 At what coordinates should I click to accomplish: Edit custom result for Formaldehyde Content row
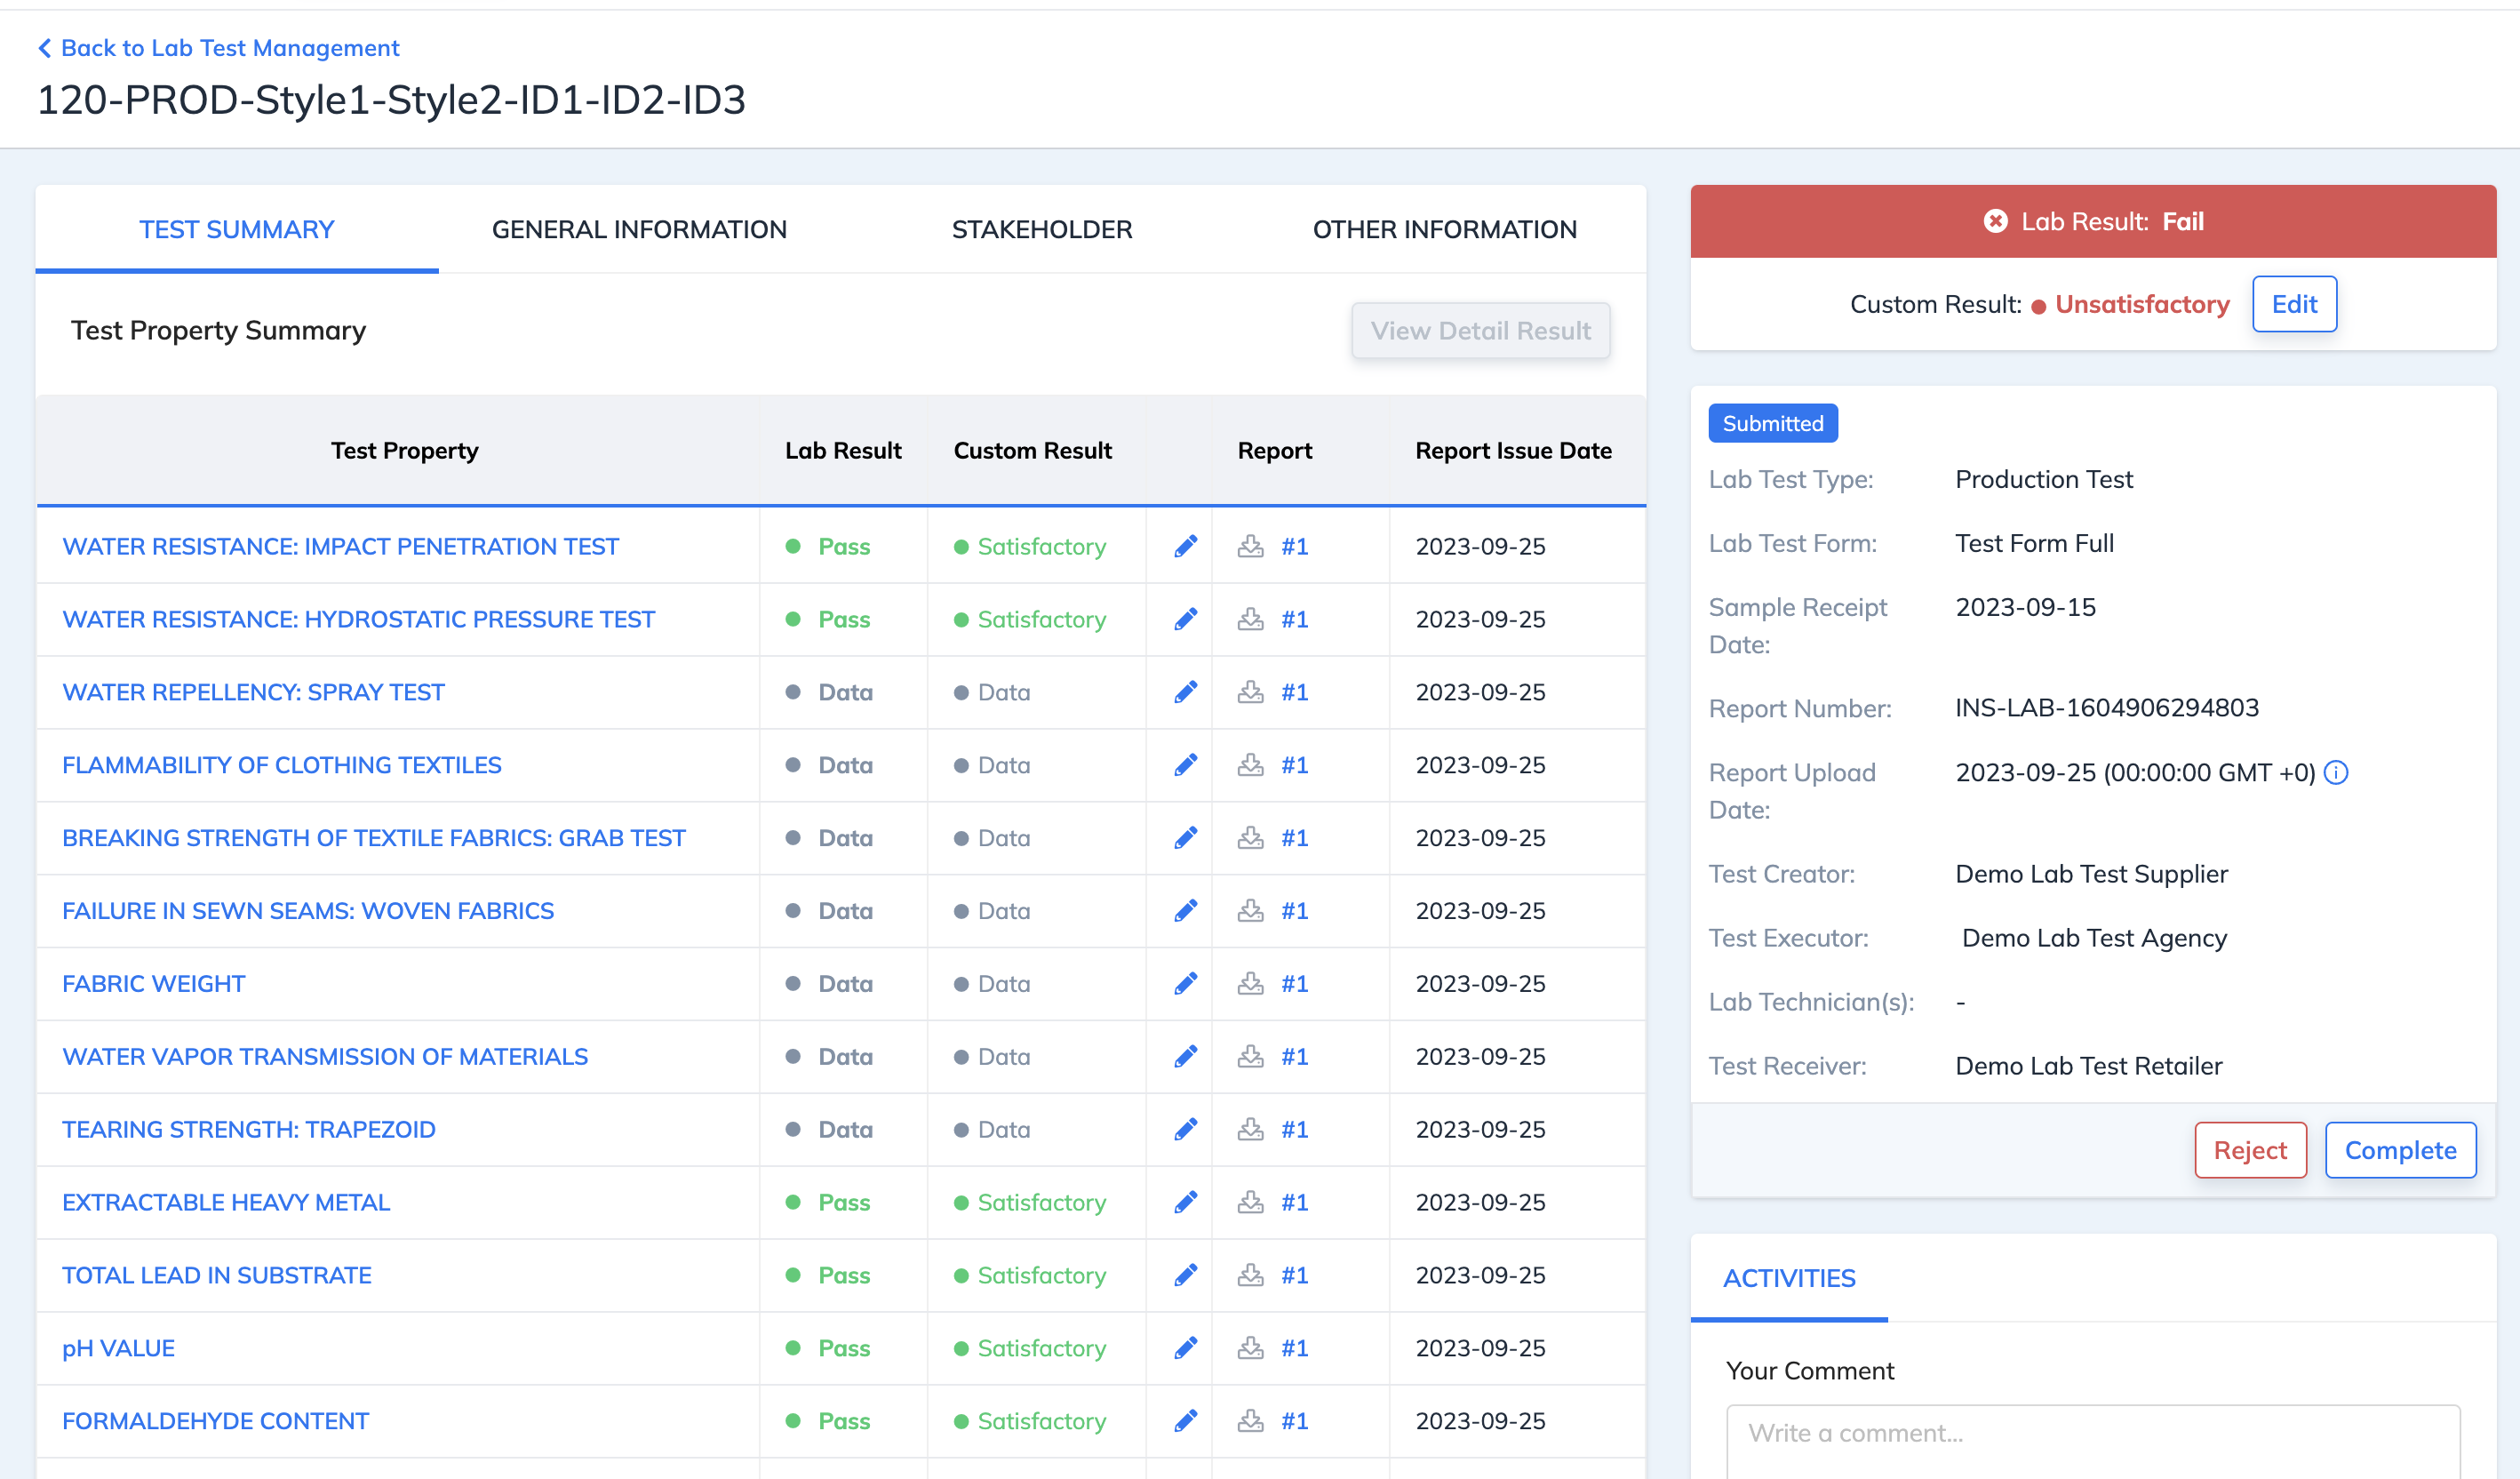(1185, 1422)
